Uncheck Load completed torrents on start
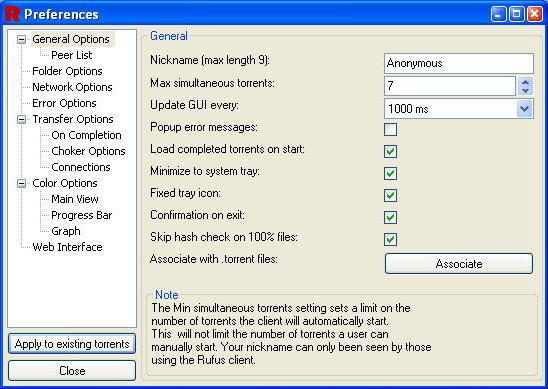Screen dimensions: 548x389 point(390,151)
